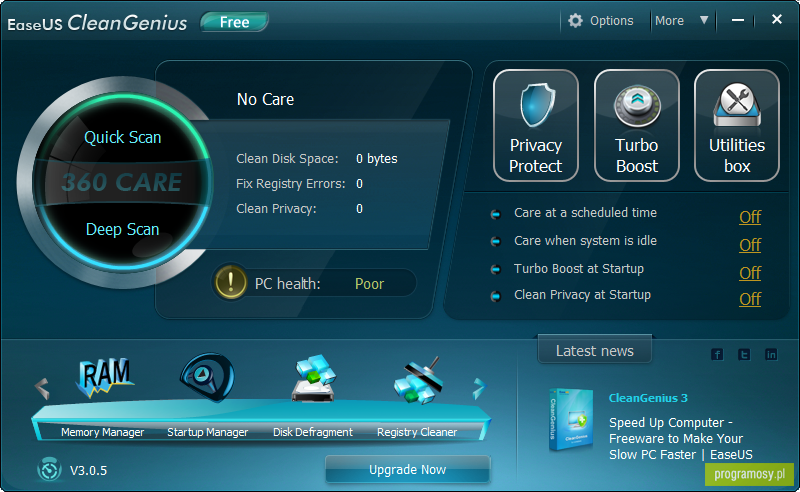Click the 'Clean Disk Space:' label

tap(287, 159)
